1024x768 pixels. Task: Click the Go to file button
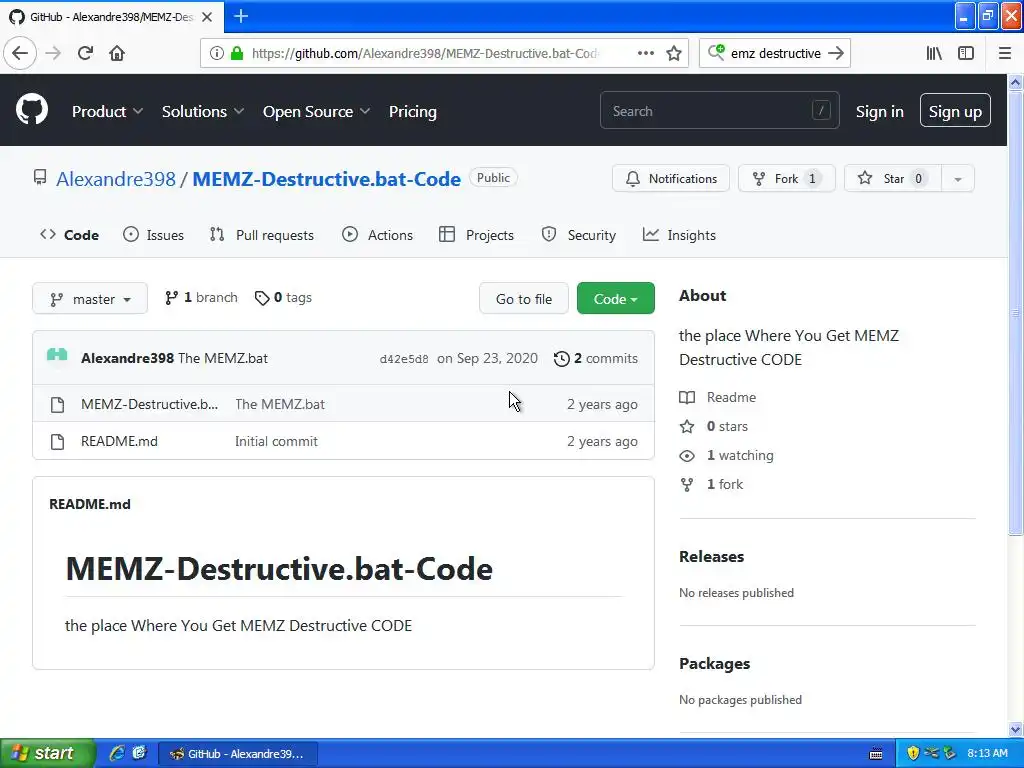524,298
